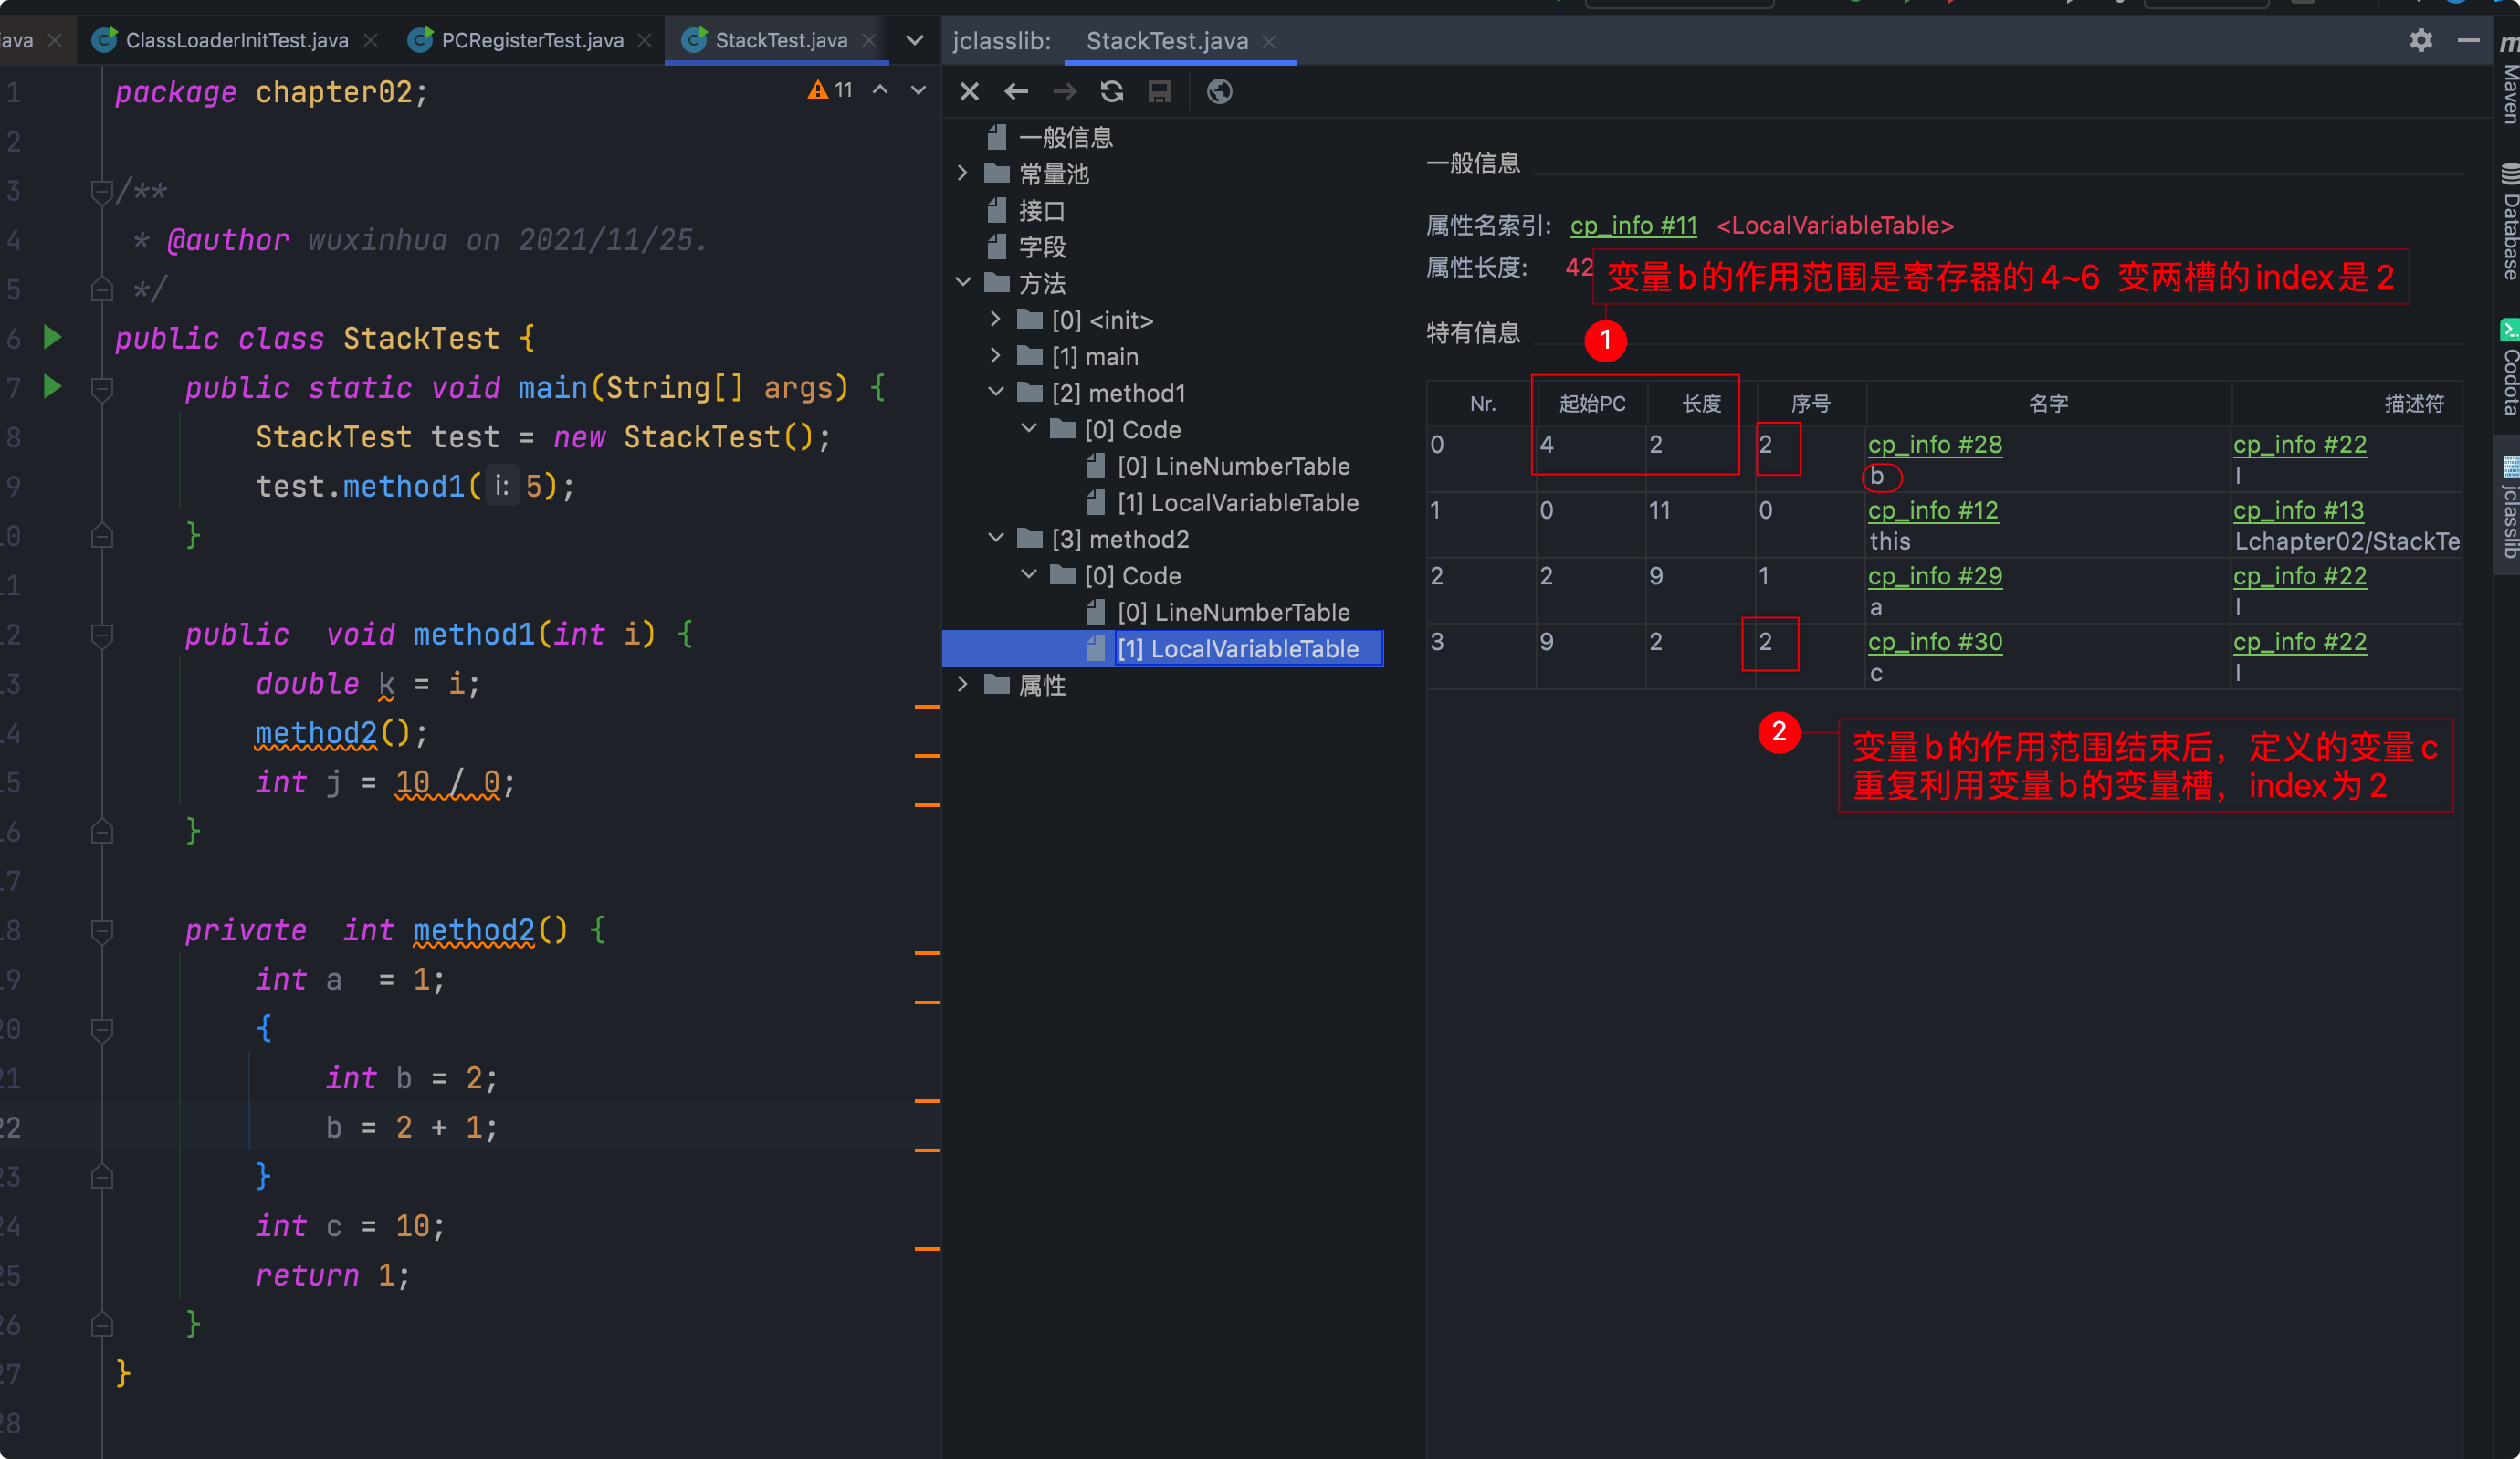Screen dimensions: 2520x1459
Task: Expand the 常量池 constant pool node
Action: (x=962, y=173)
